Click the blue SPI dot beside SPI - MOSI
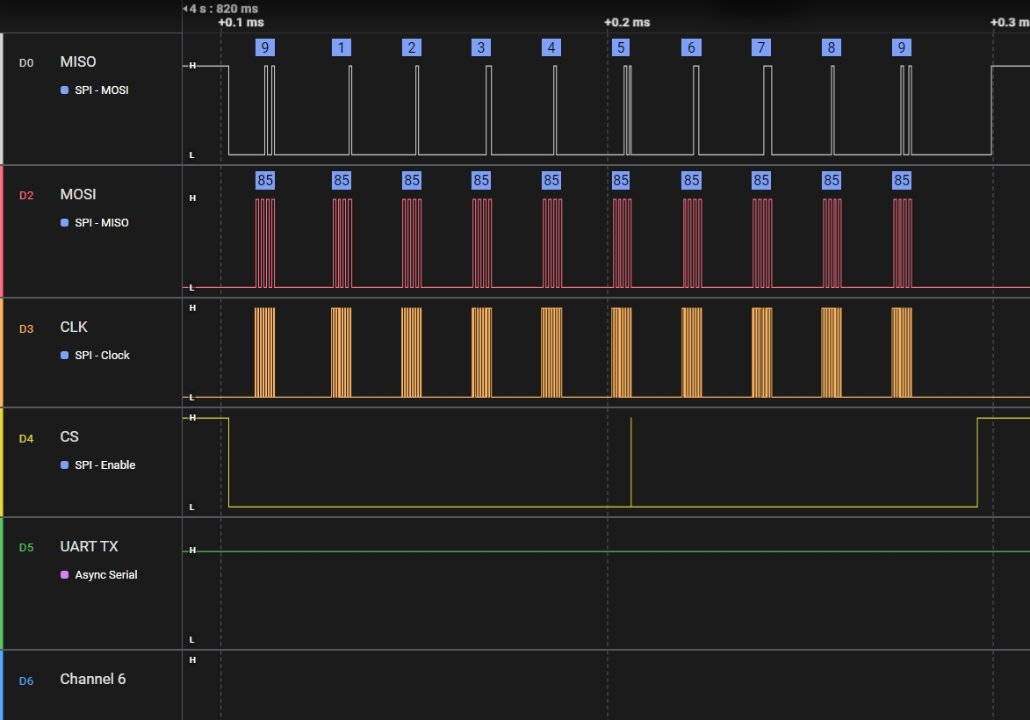The width and height of the screenshot is (1030, 720). 65,90
